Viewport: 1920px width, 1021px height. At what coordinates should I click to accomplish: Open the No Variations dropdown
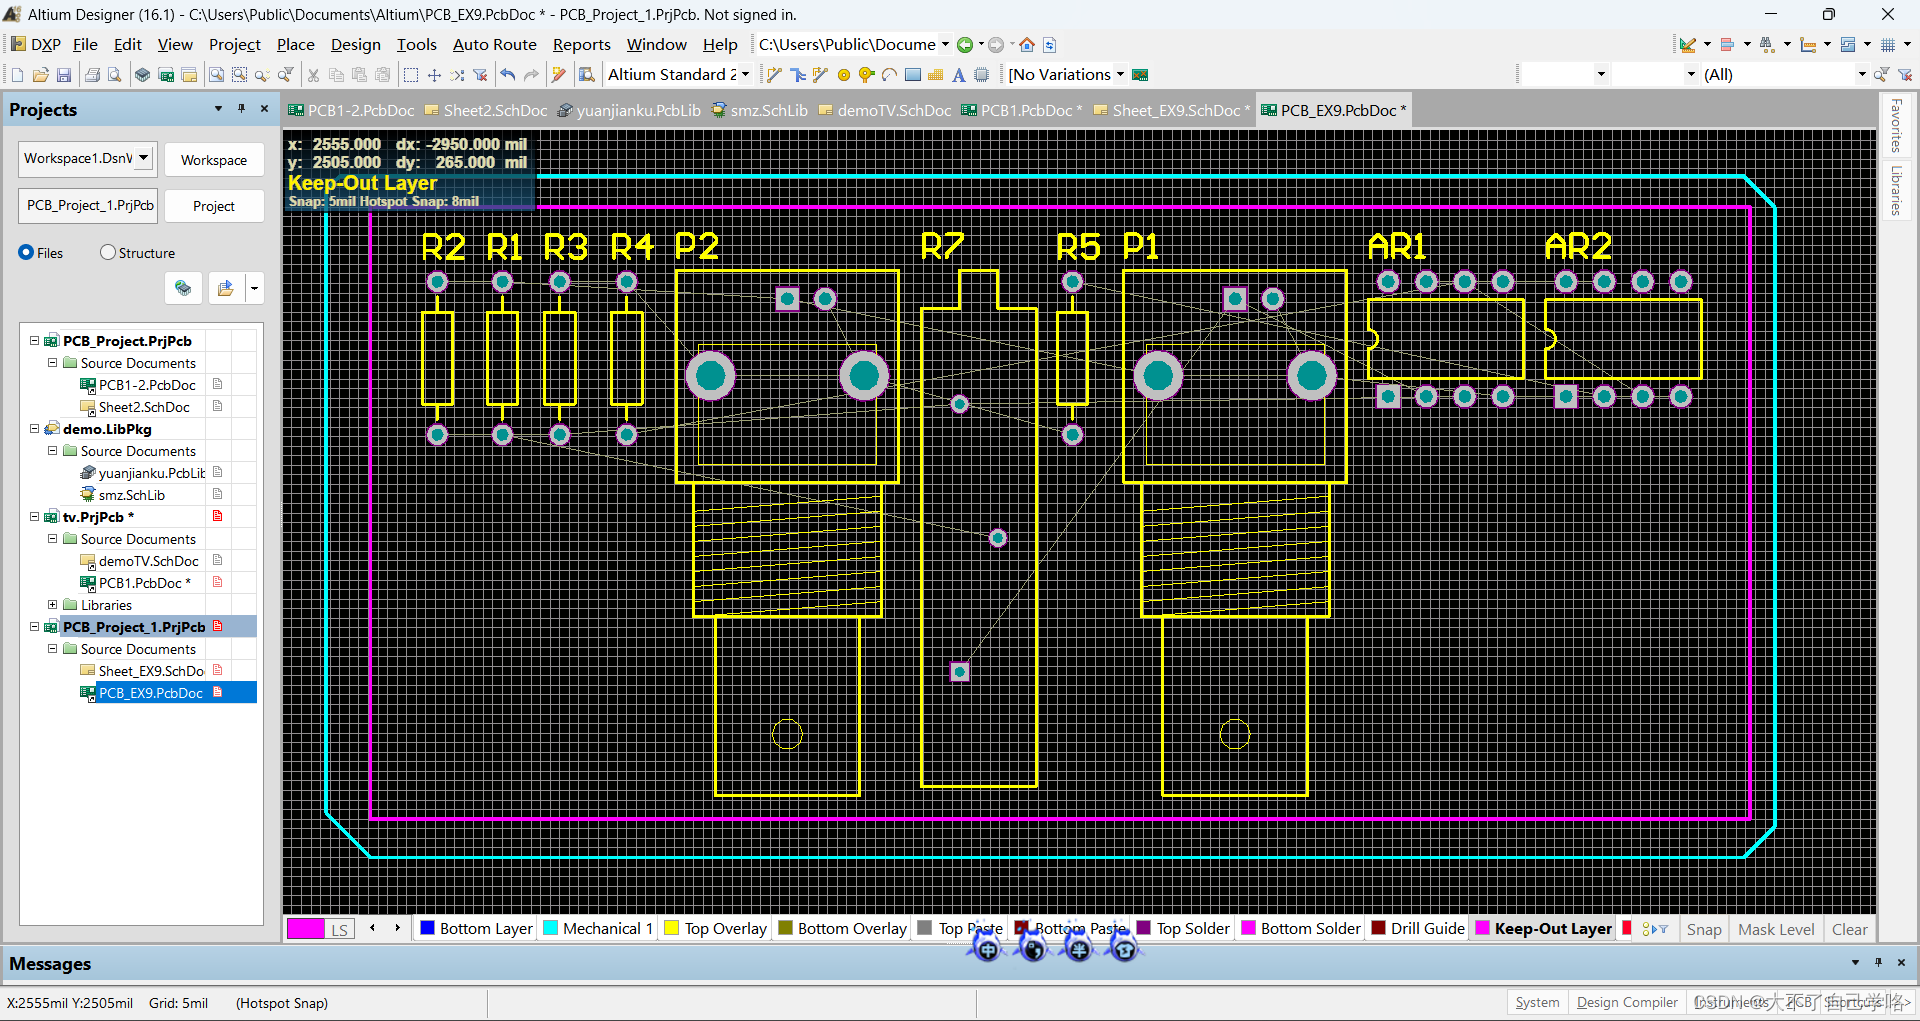1120,75
